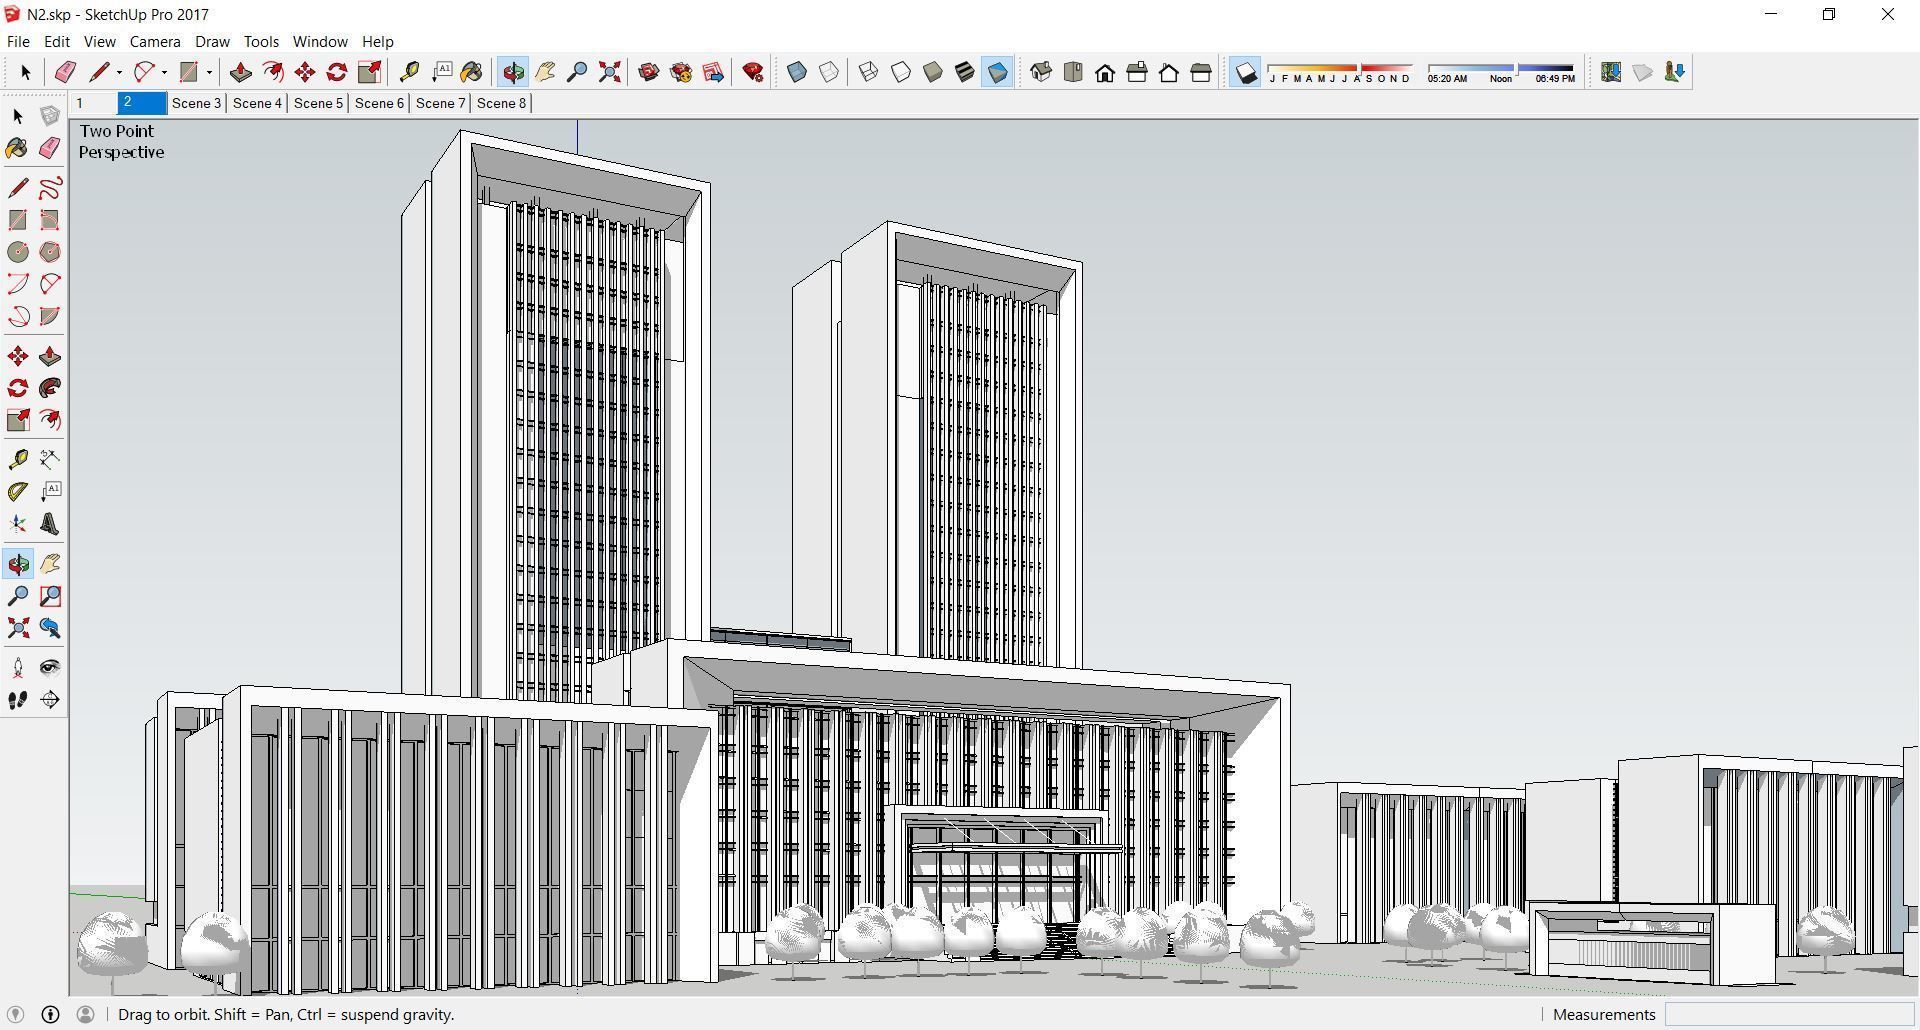Open the File menu
Viewport: 1920px width, 1030px height.
click(18, 41)
